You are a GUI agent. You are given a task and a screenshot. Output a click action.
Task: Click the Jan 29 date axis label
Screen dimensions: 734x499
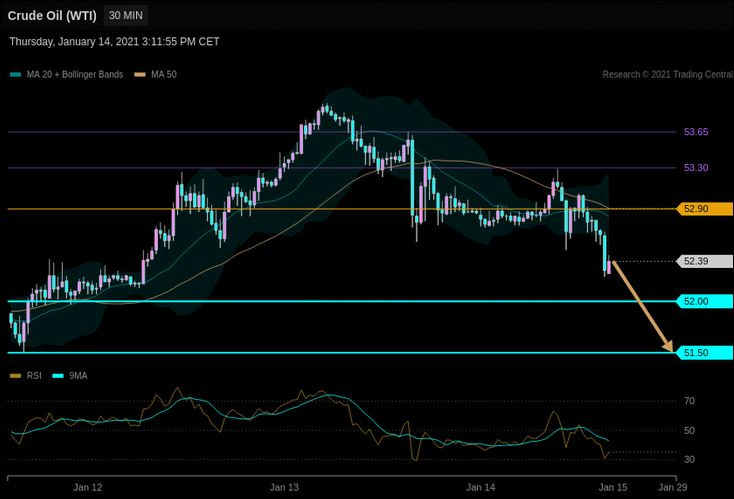(x=673, y=487)
